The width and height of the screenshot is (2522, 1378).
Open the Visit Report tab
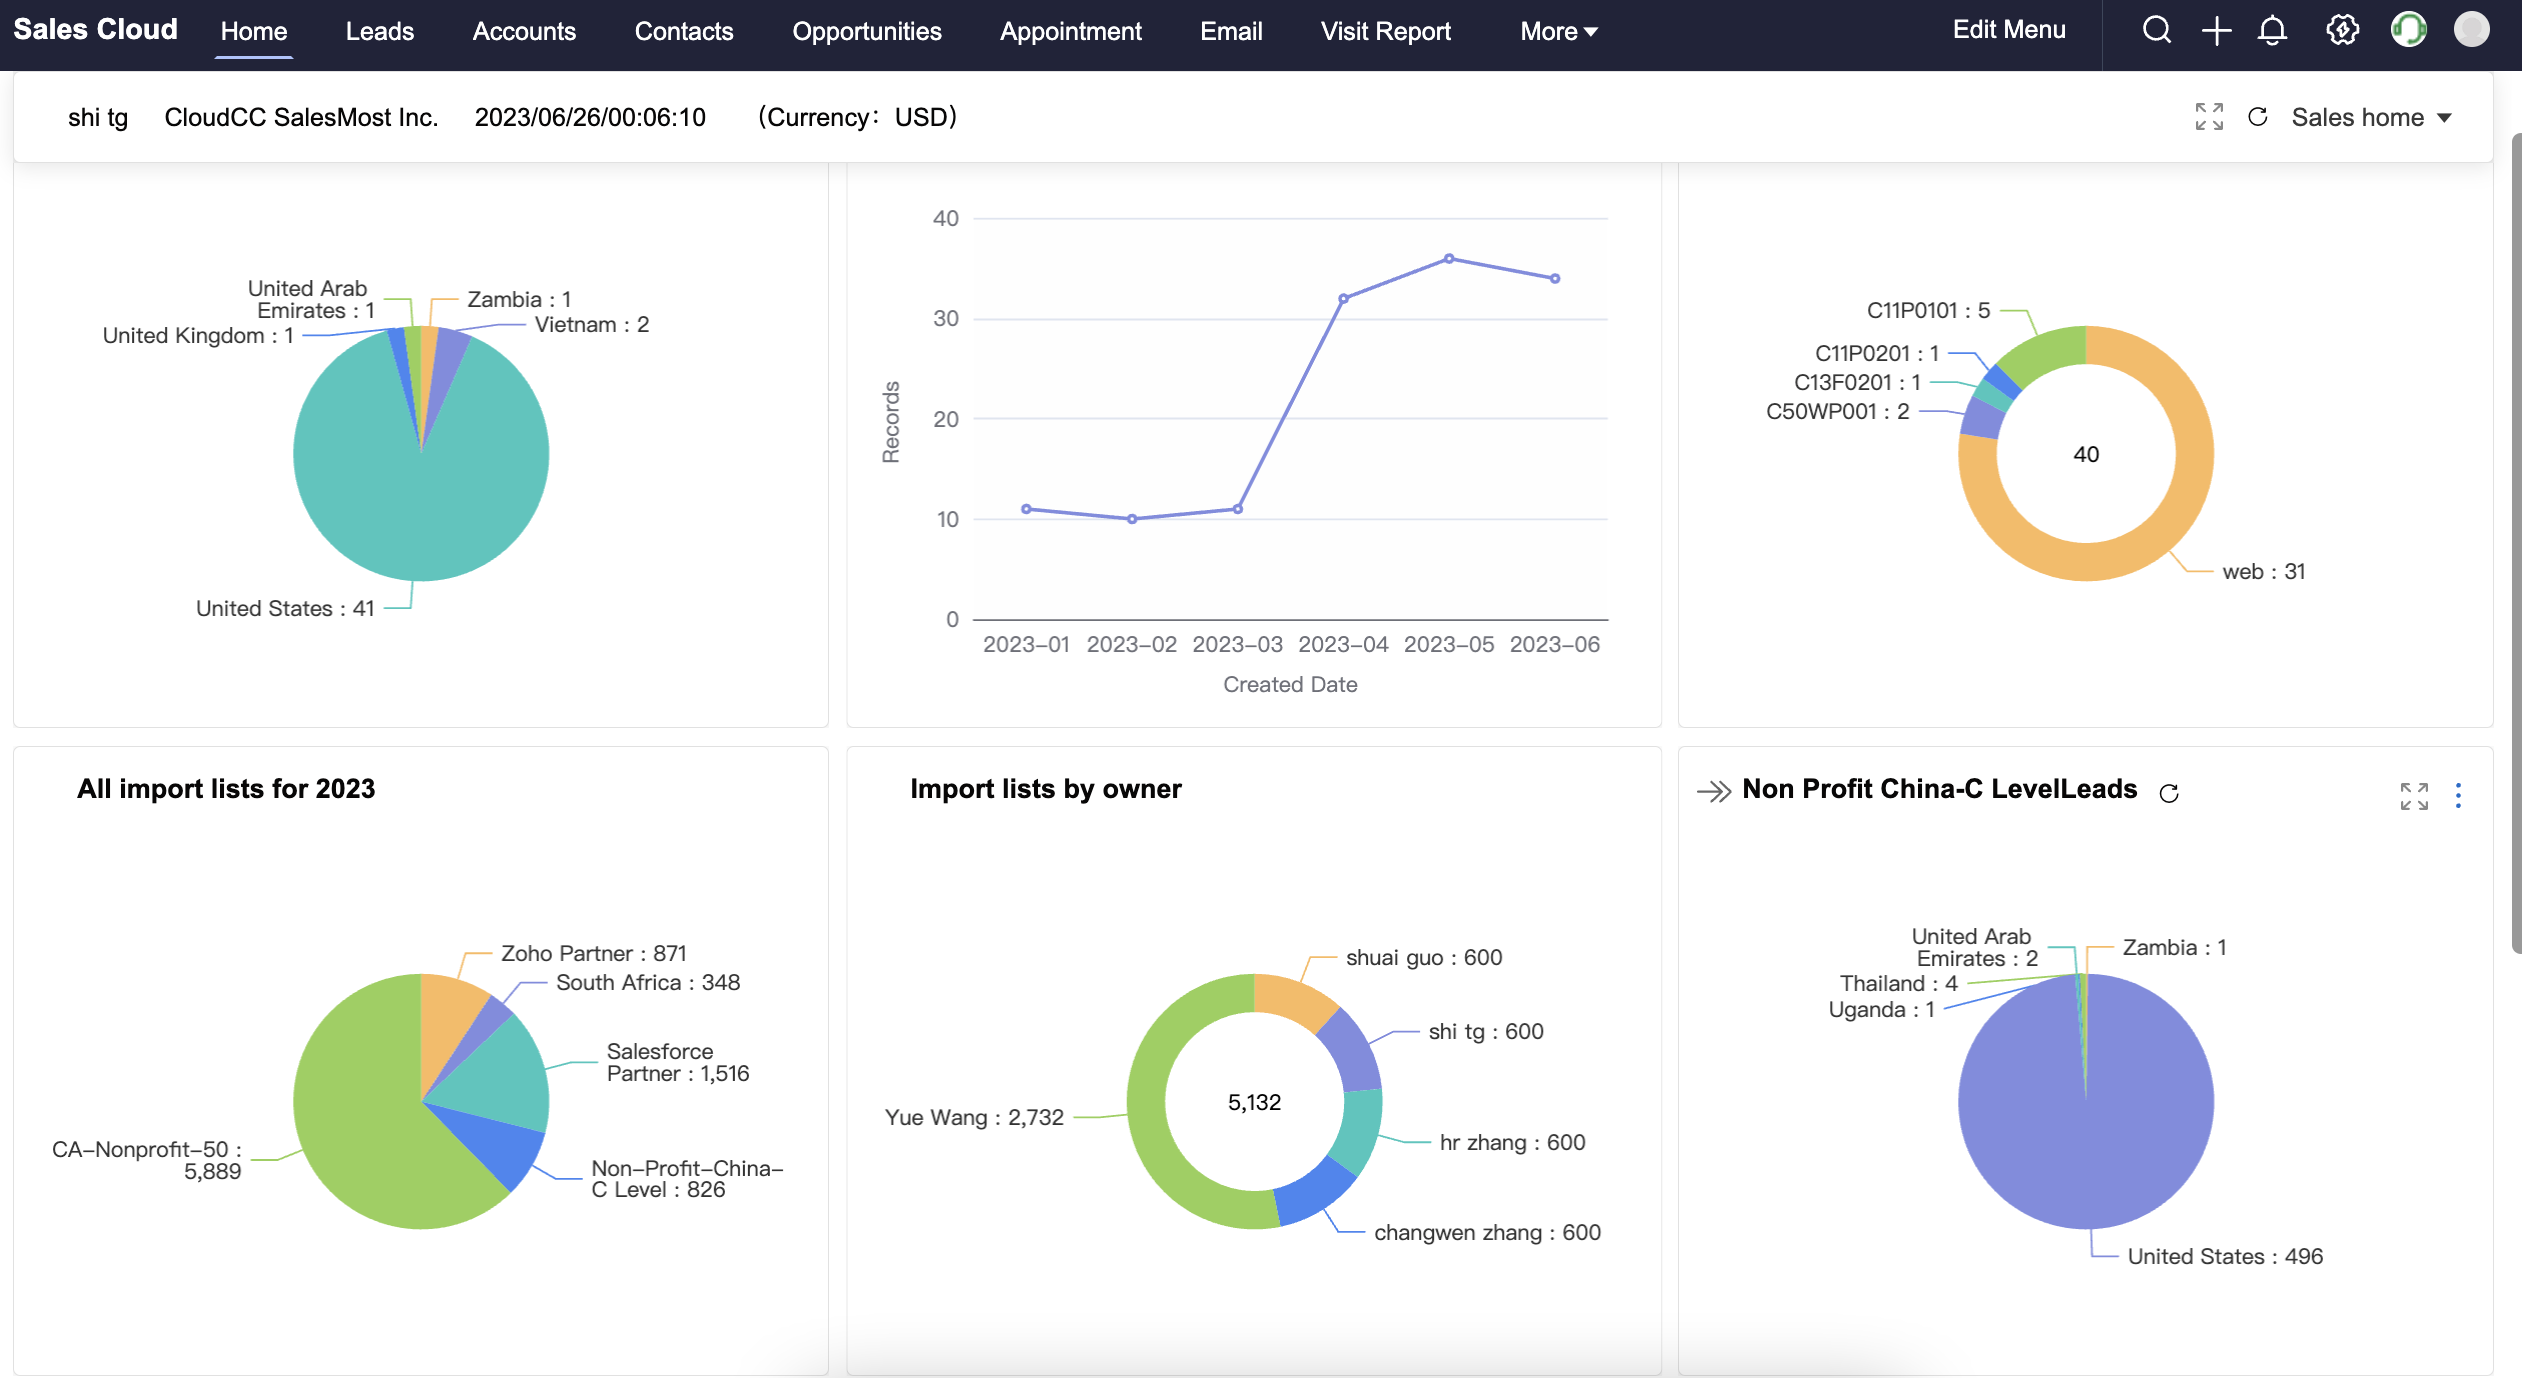[x=1385, y=31]
